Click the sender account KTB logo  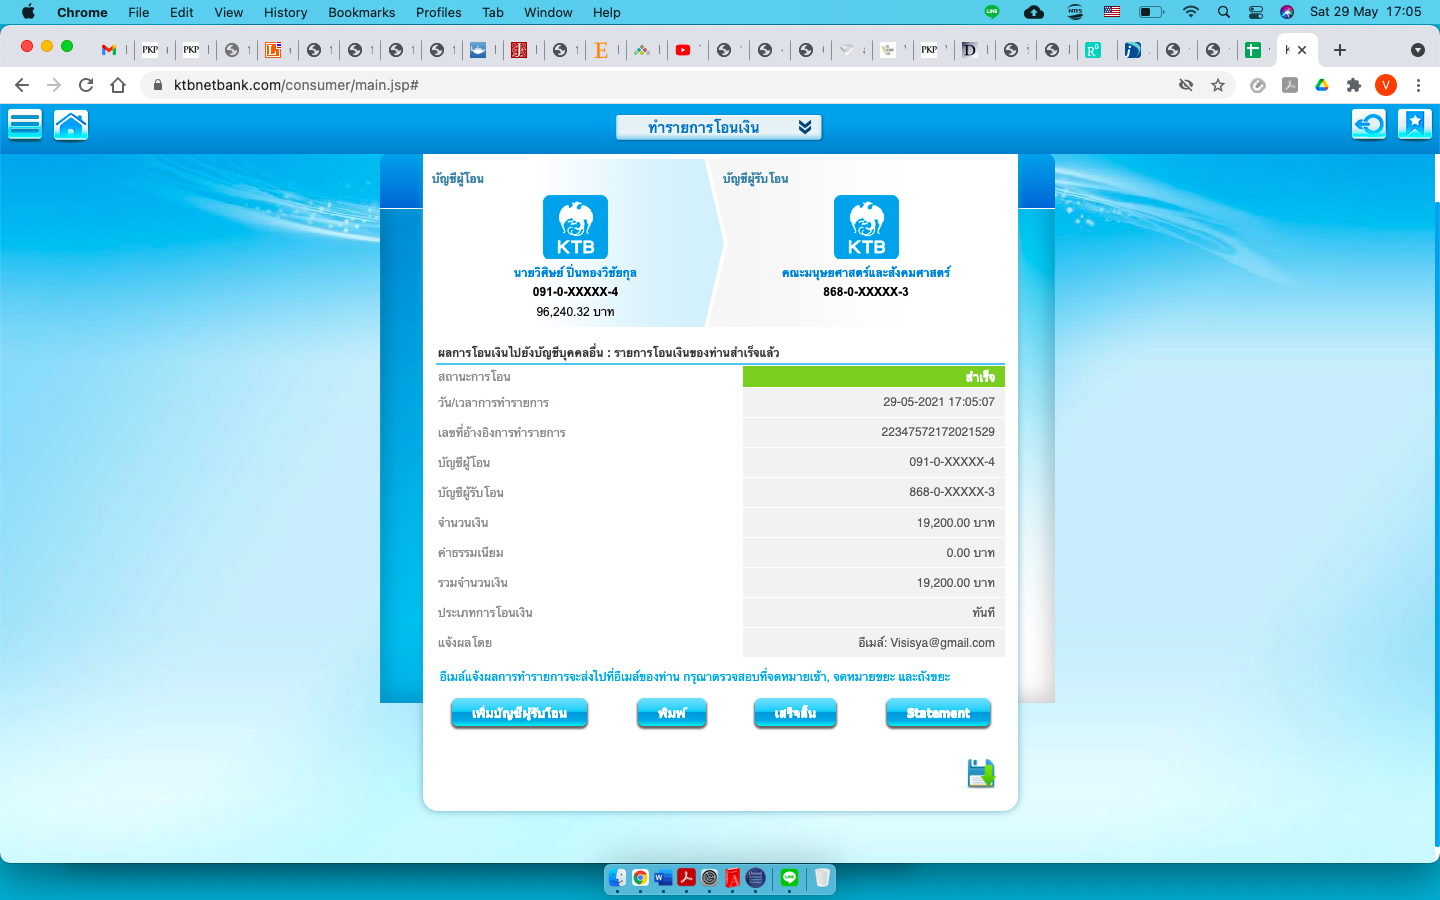575,227
